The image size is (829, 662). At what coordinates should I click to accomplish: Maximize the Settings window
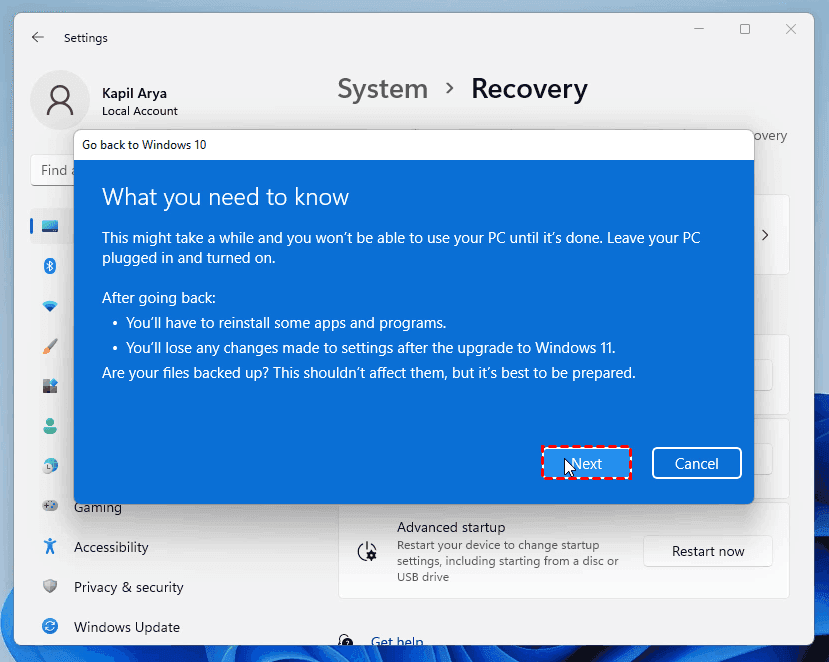(745, 29)
